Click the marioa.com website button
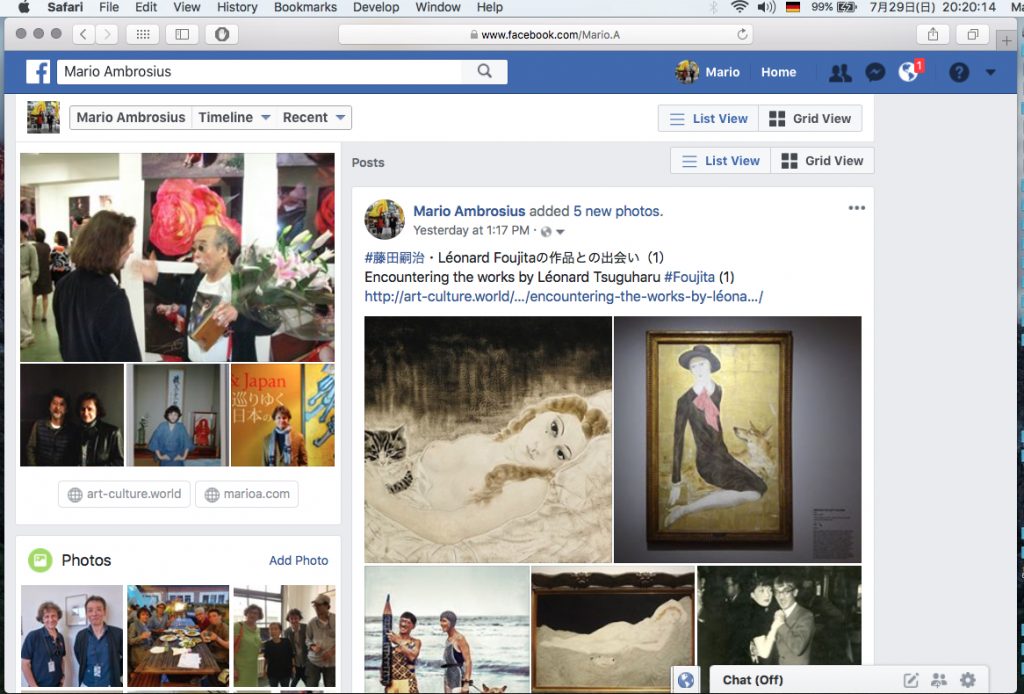1024x694 pixels. pos(247,494)
